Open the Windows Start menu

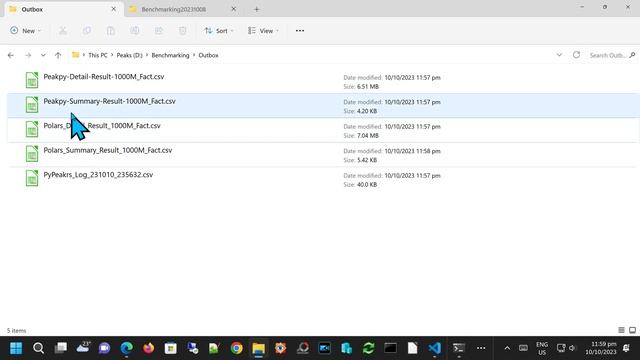click(x=16, y=348)
